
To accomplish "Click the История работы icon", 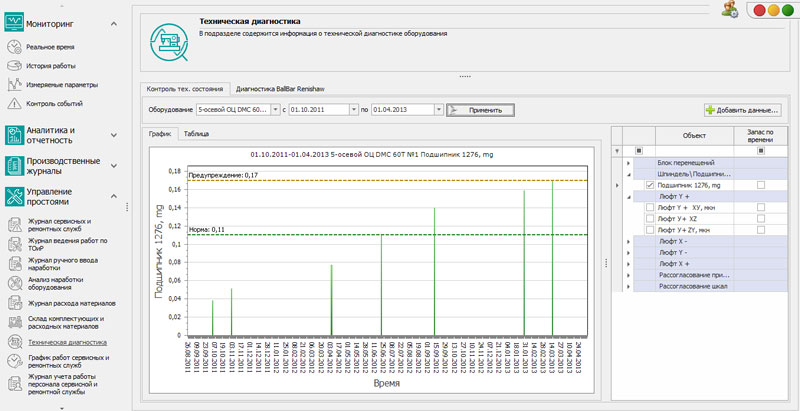I will click(x=14, y=66).
